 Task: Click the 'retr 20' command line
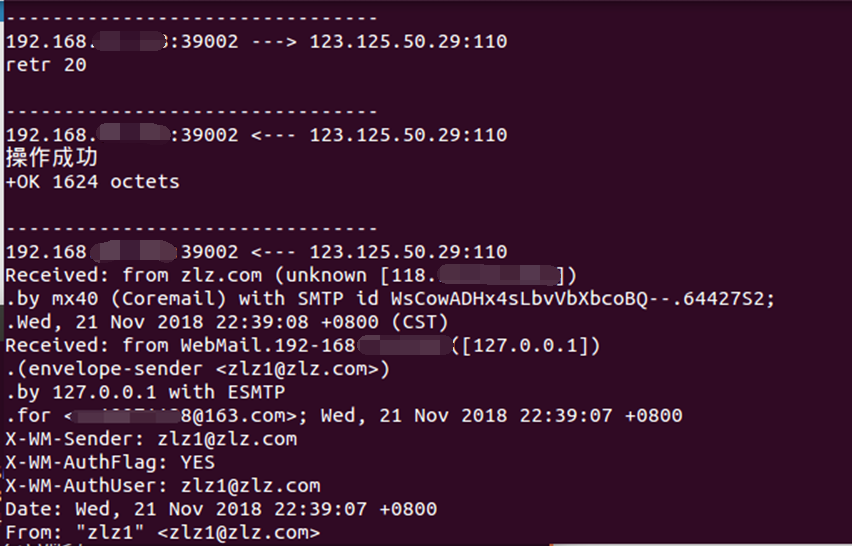click(46, 65)
